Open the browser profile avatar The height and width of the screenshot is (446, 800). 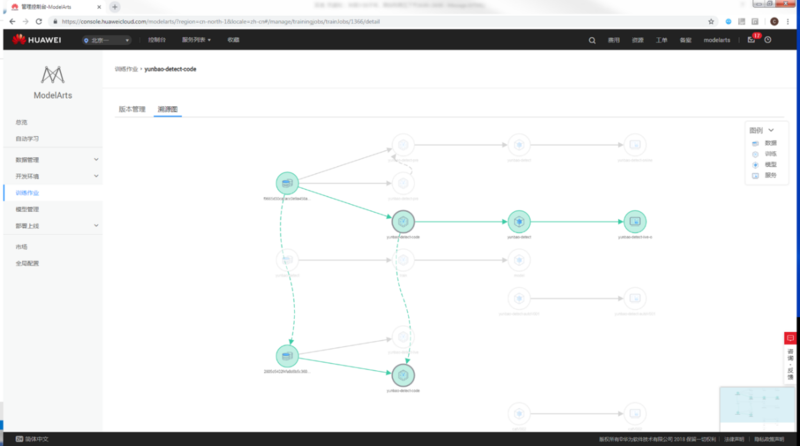click(774, 21)
